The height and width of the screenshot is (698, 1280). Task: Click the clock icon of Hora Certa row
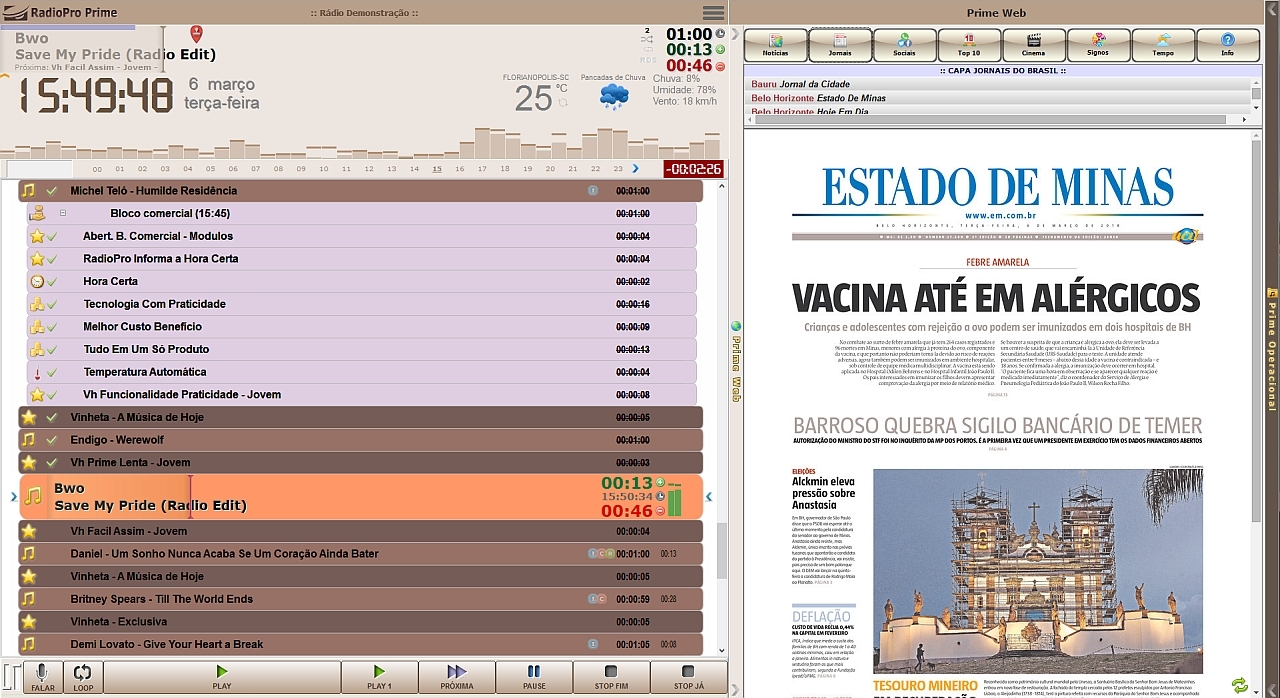[x=37, y=281]
